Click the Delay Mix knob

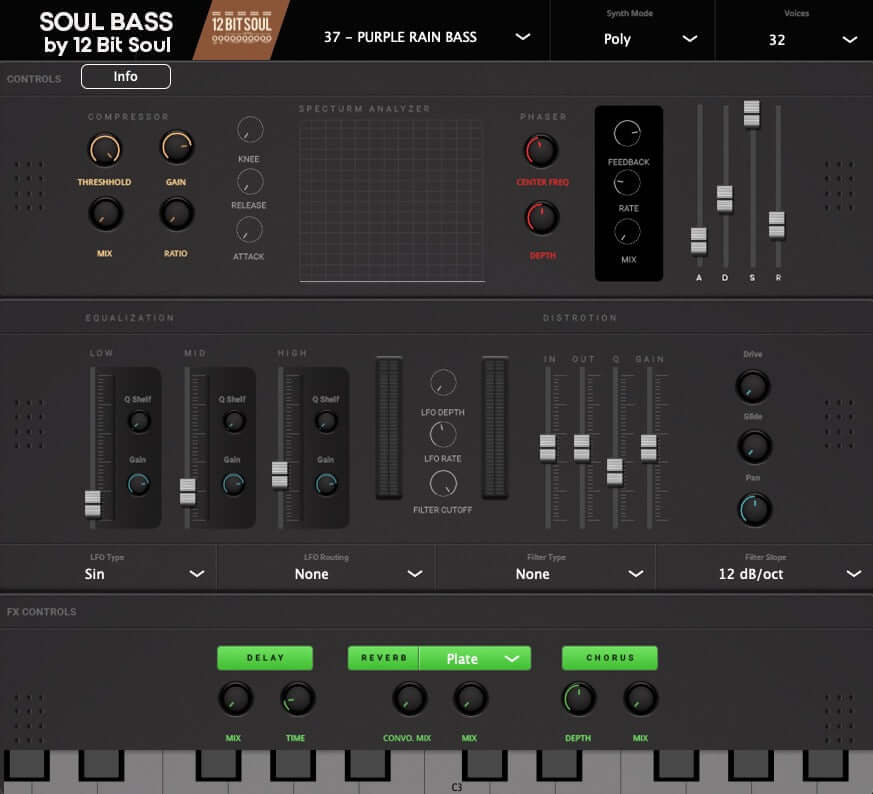(235, 699)
